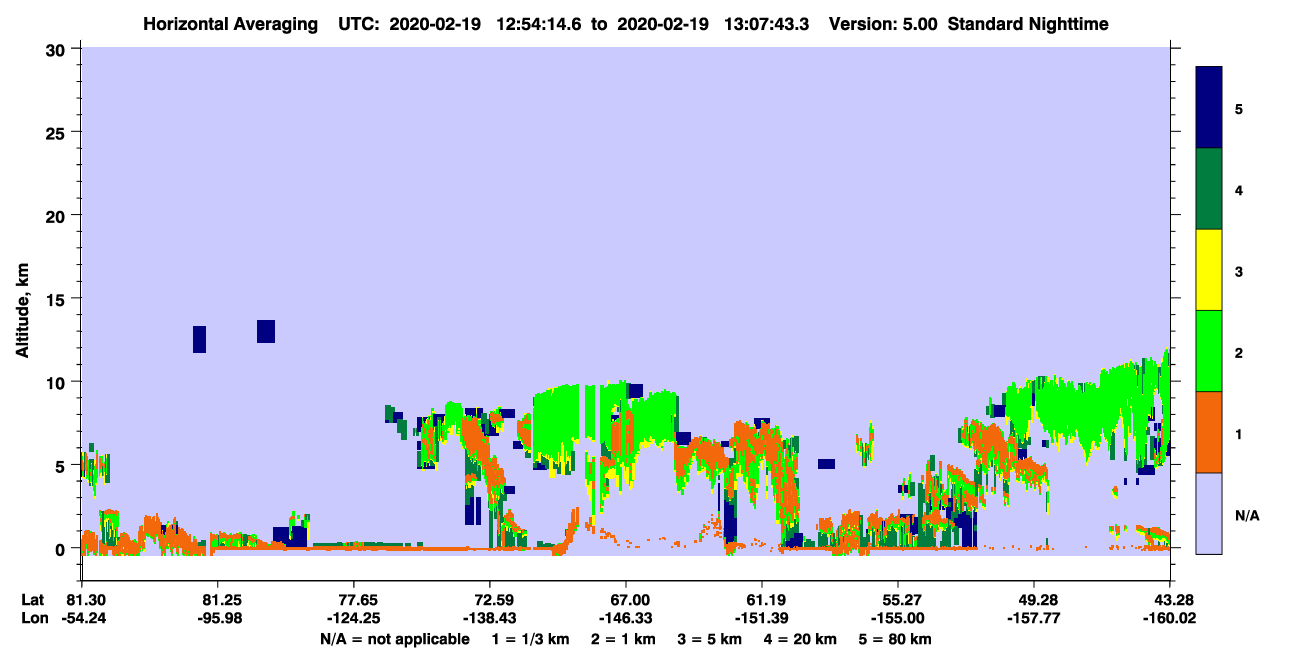Click the start time '12:54:14.6' in title
This screenshot has height=667, width=1300.
click(x=541, y=23)
